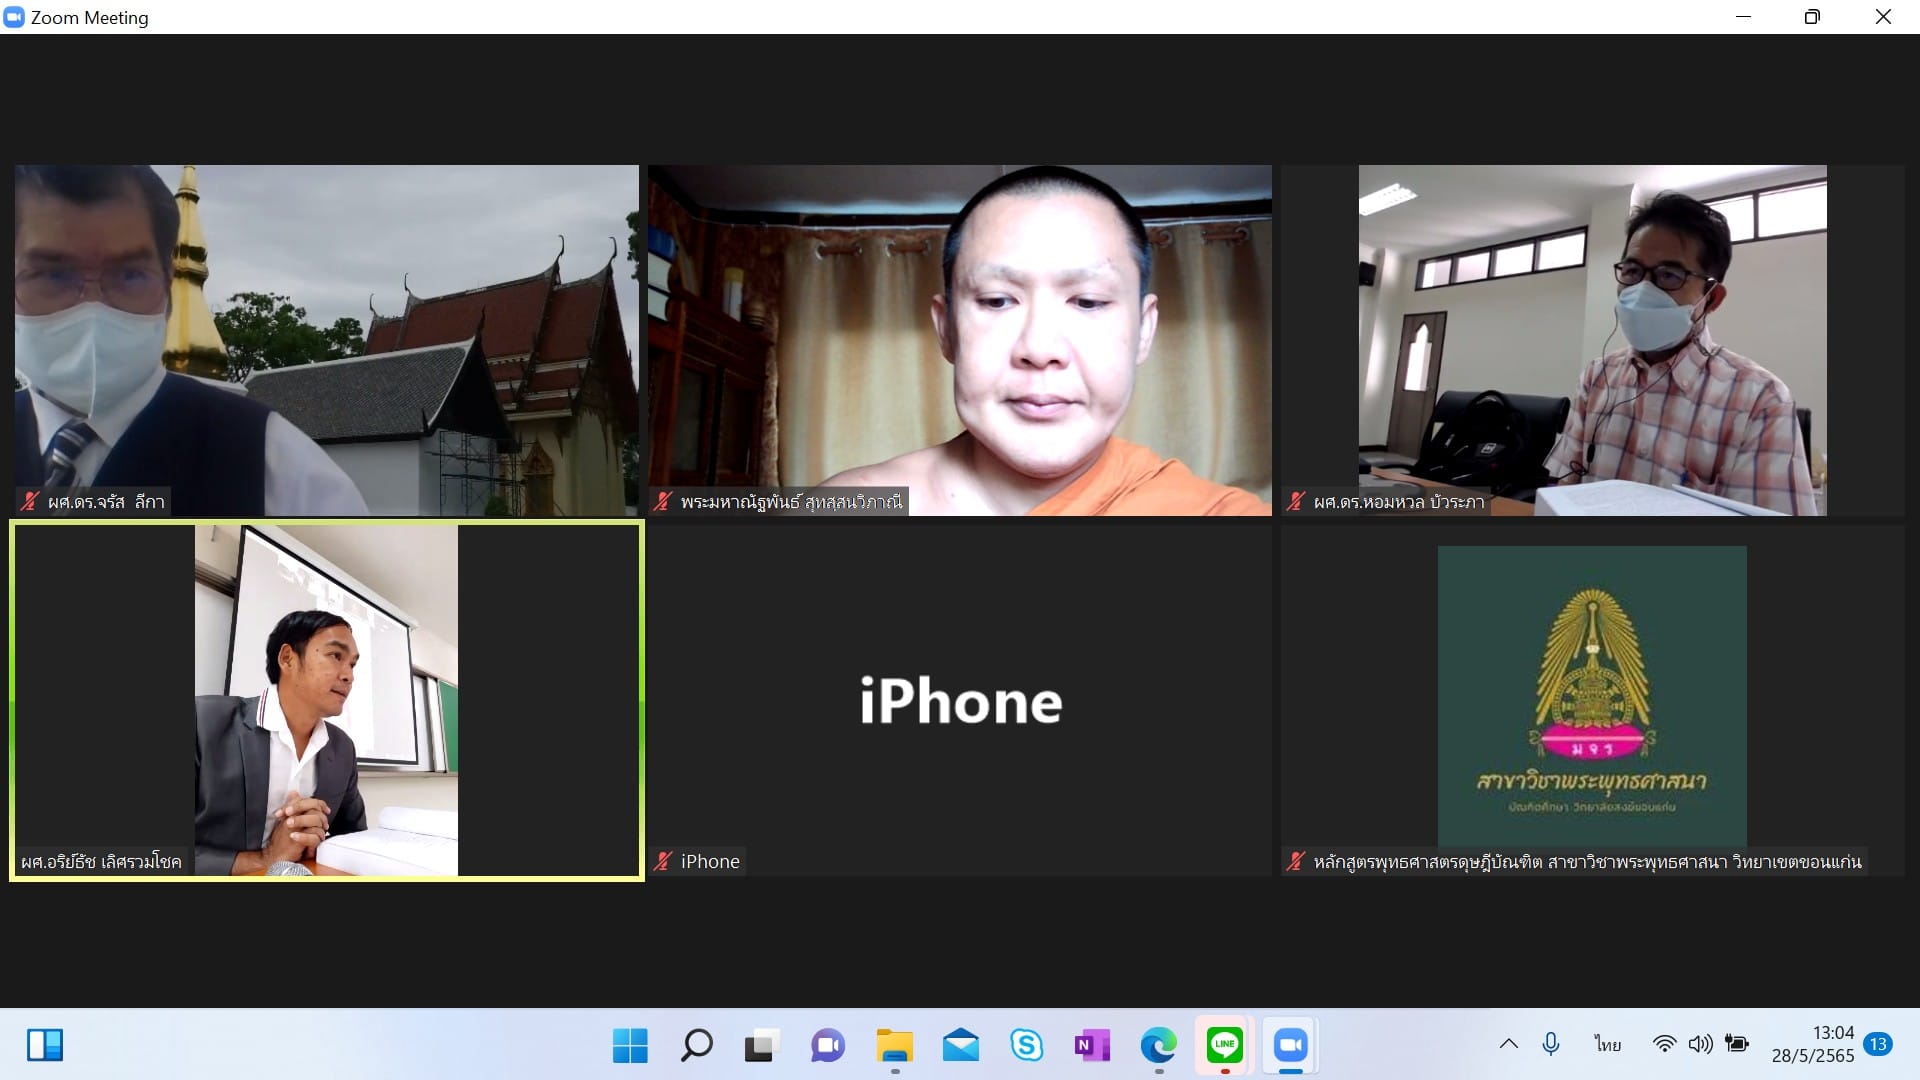
Task: Click muted mic icon beside iPhone label
Action: (x=663, y=862)
